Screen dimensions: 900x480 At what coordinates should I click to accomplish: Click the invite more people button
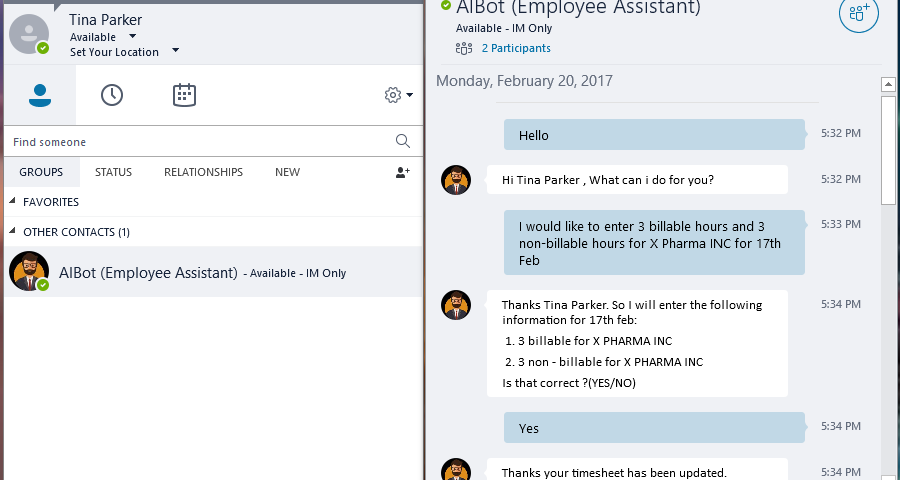point(859,13)
